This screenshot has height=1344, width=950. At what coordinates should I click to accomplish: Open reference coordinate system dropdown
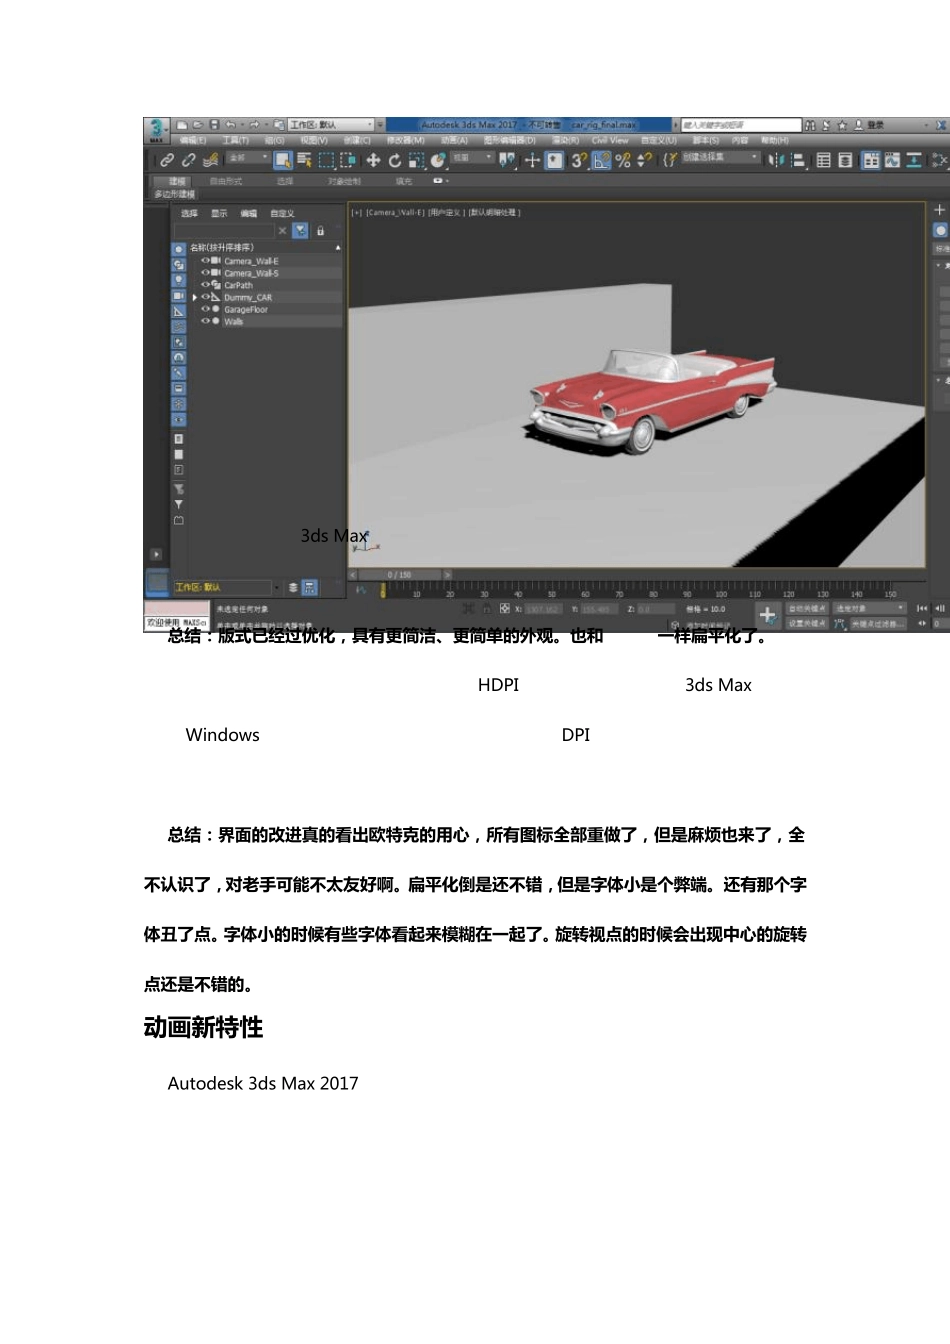pyautogui.click(x=472, y=158)
